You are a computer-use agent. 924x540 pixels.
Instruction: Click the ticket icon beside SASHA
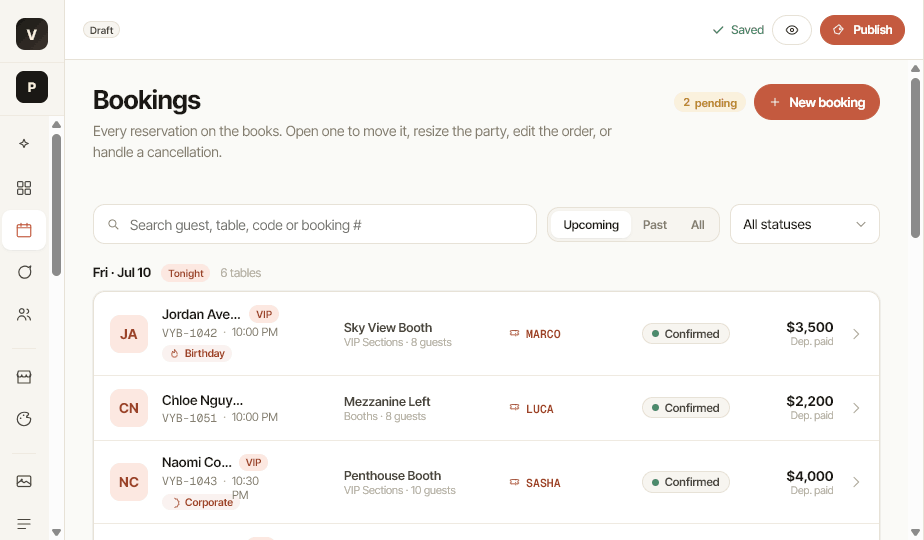[514, 482]
